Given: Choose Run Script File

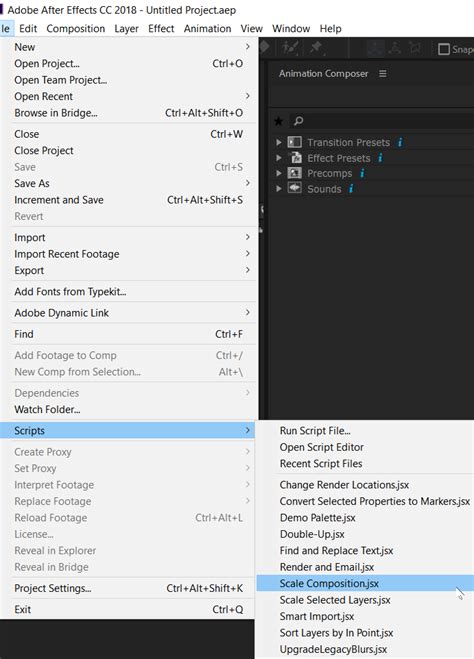Looking at the screenshot, I should click(x=365, y=431).
